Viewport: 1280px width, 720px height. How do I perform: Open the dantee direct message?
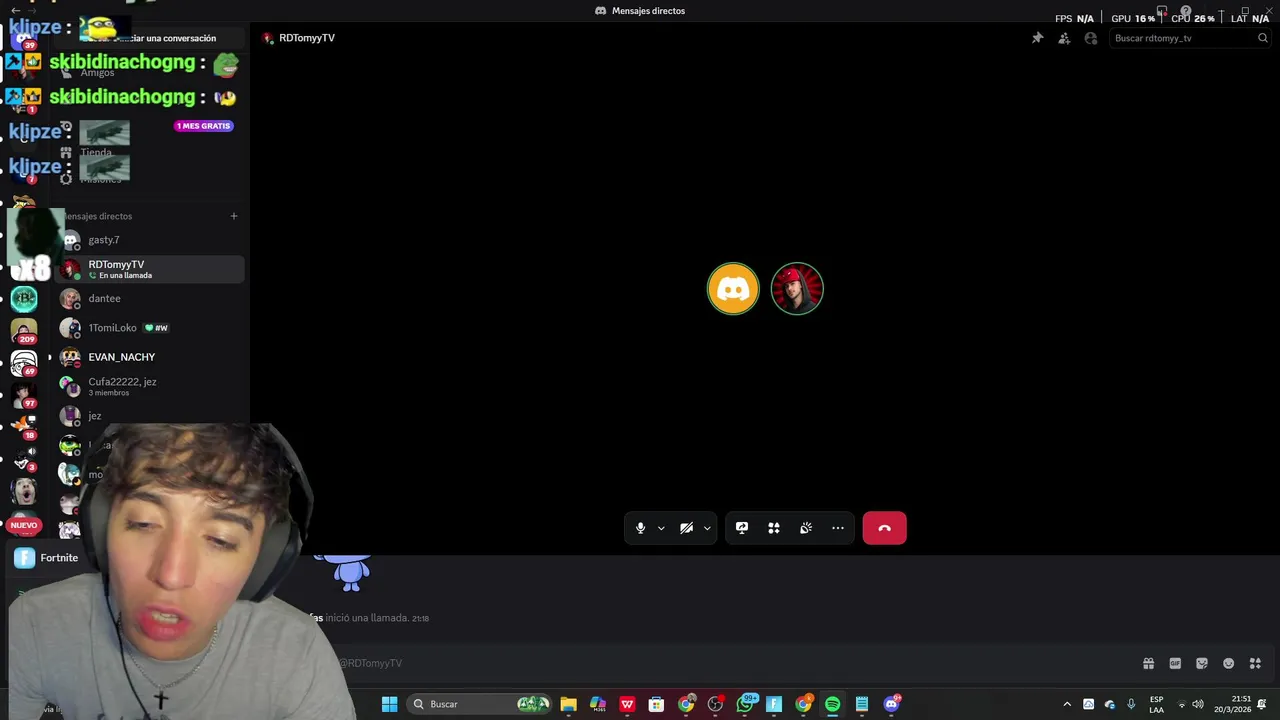coord(150,298)
